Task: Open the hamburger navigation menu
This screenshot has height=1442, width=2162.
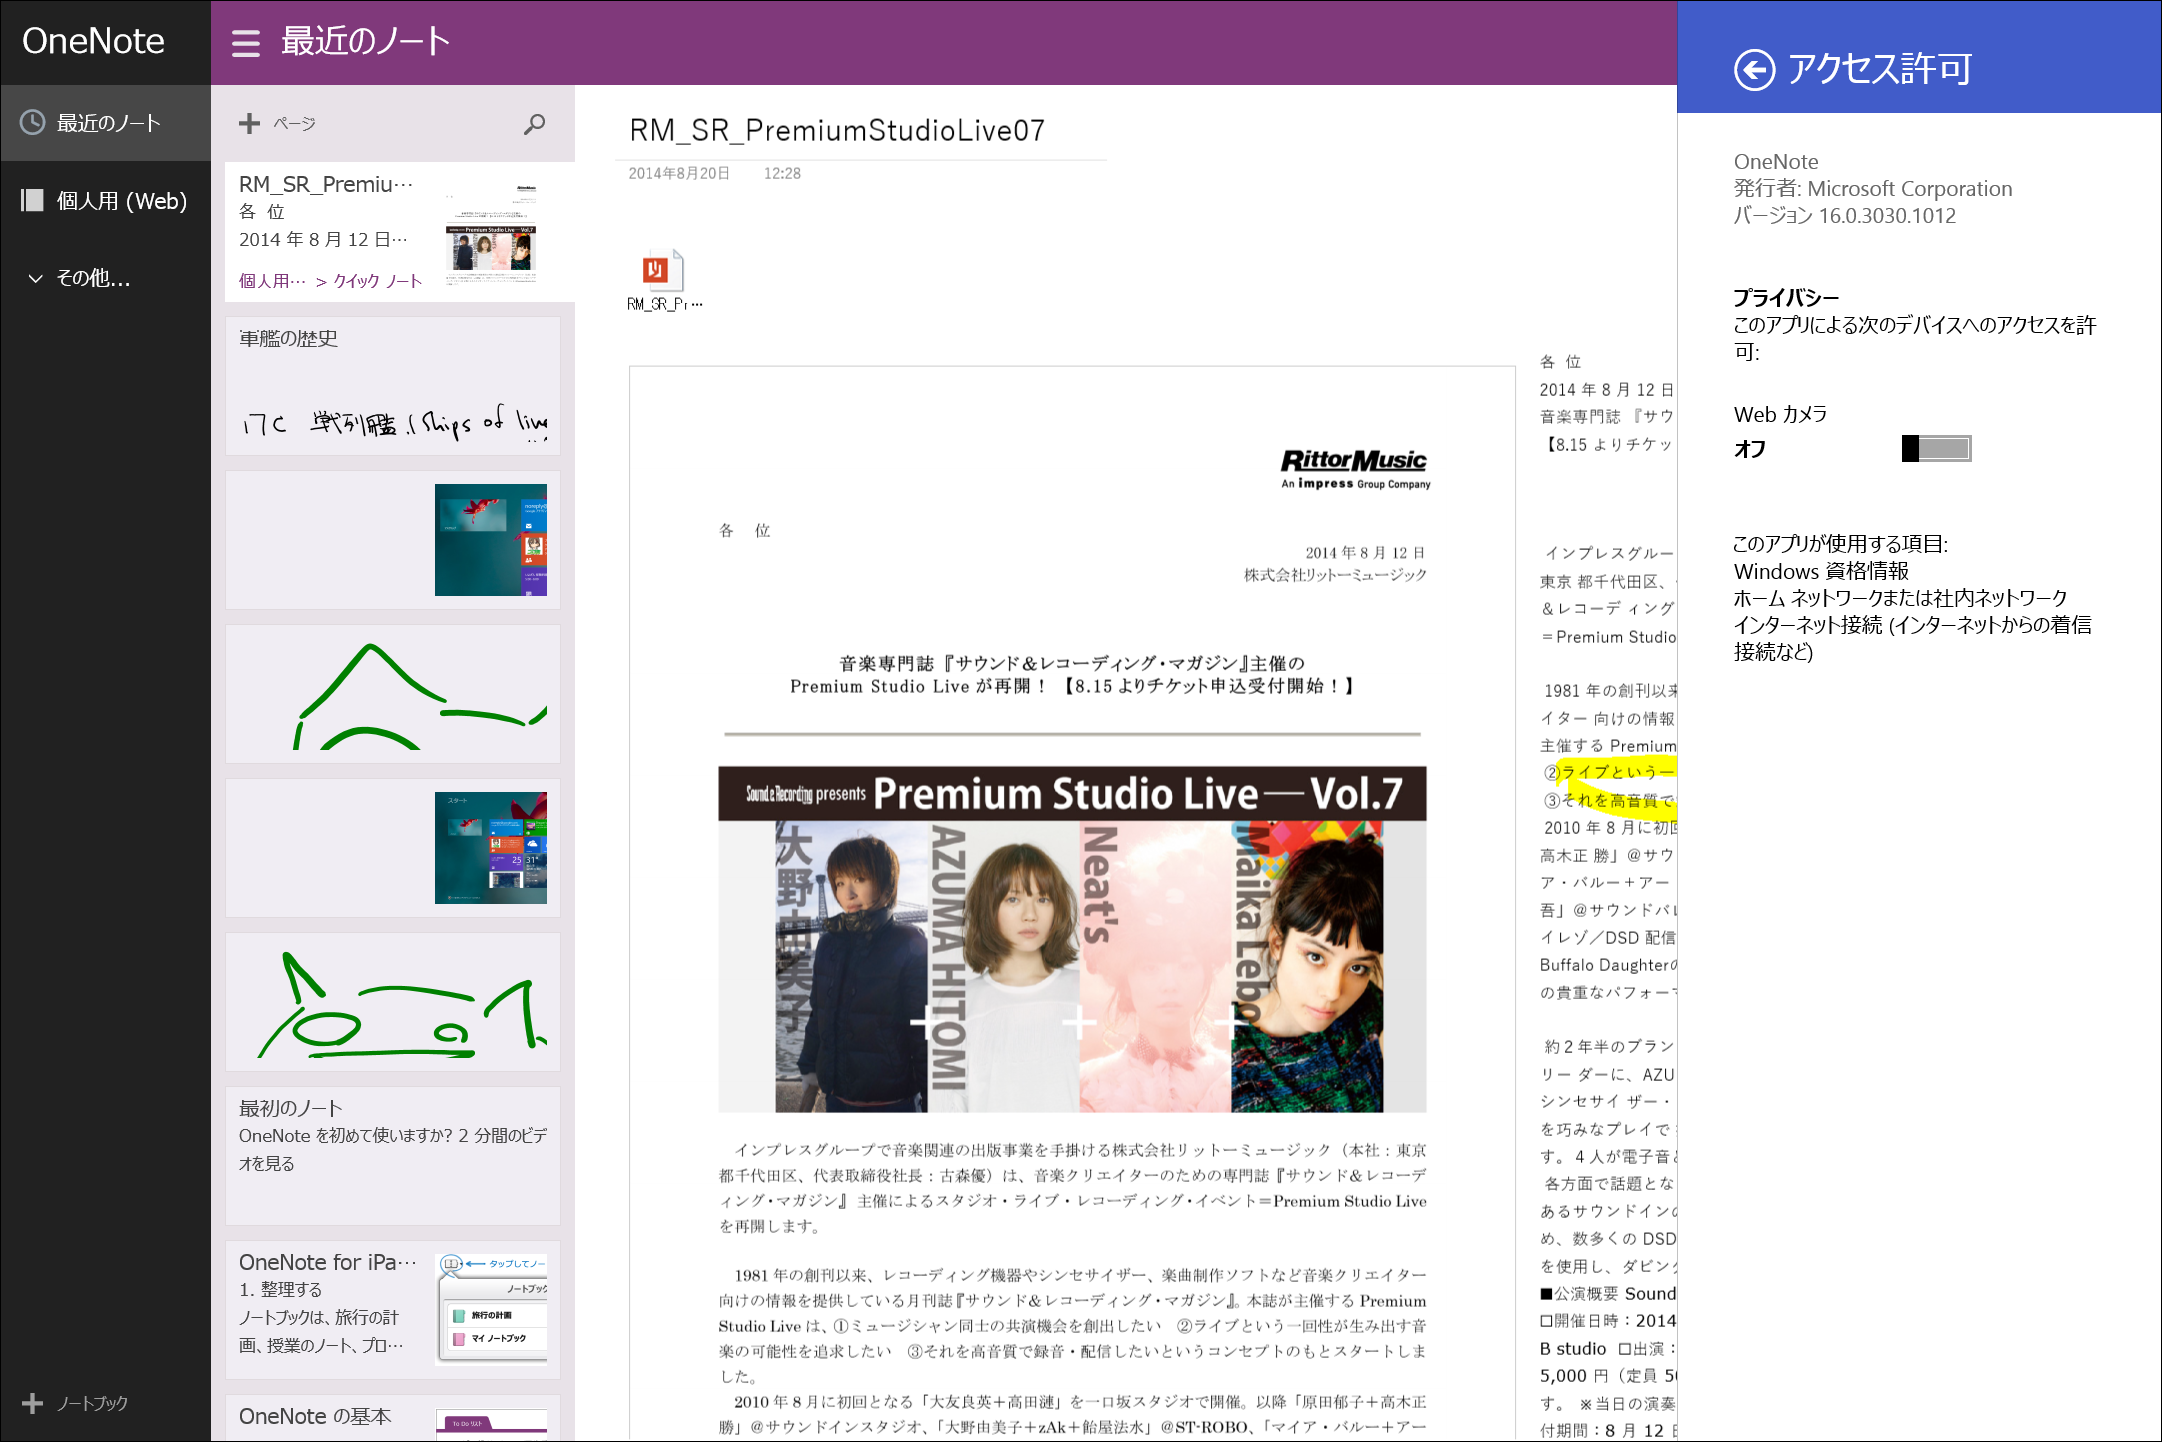Action: pos(245,42)
